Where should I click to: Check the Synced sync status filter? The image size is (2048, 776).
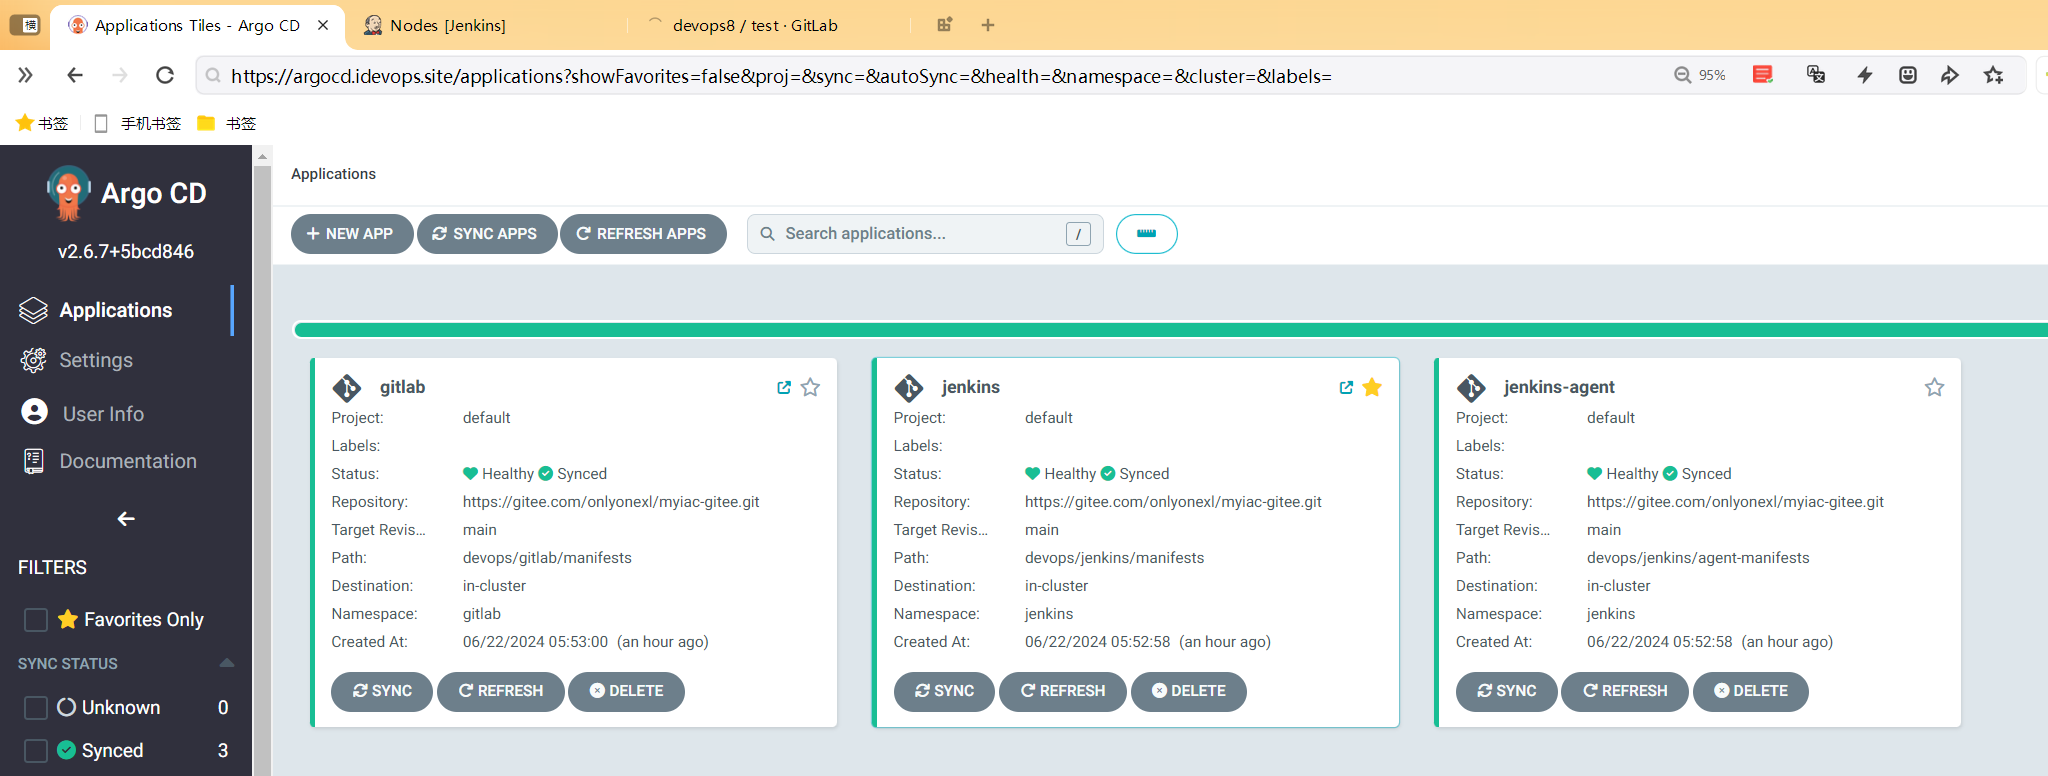pyautogui.click(x=36, y=751)
